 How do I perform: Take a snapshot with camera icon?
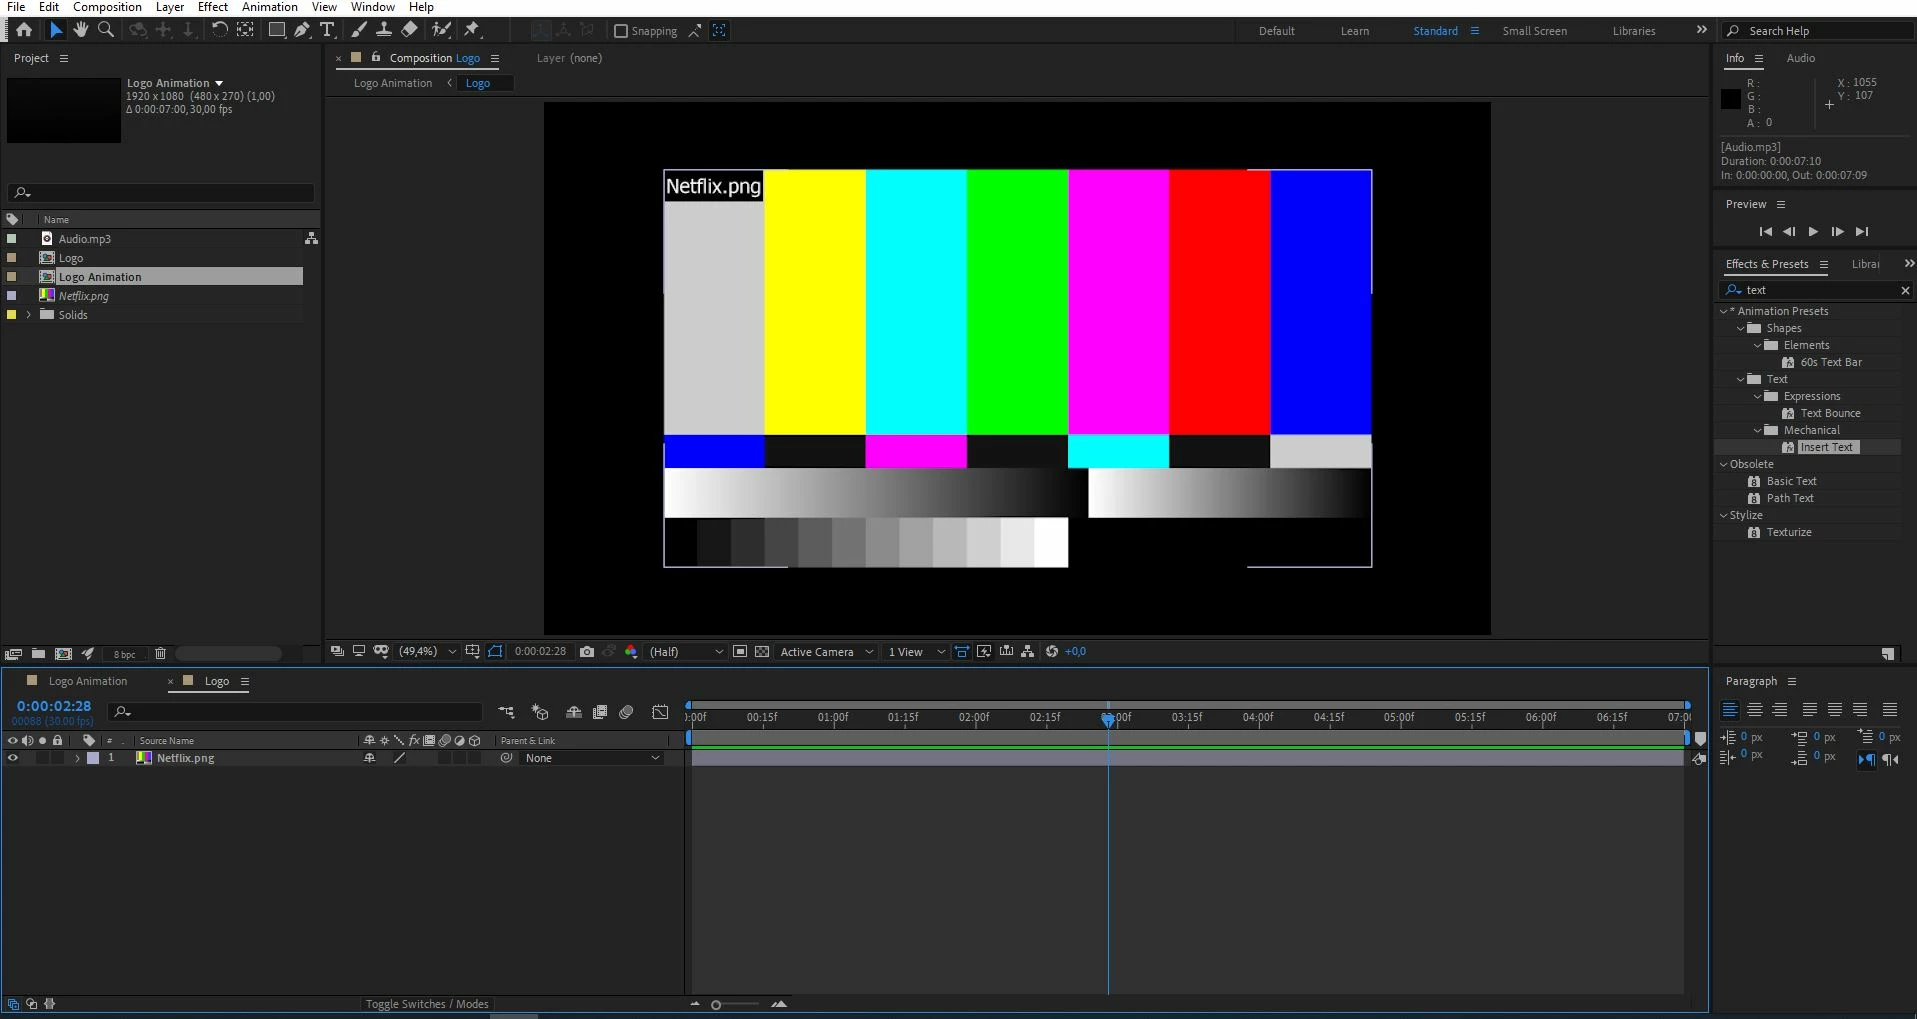tap(587, 652)
